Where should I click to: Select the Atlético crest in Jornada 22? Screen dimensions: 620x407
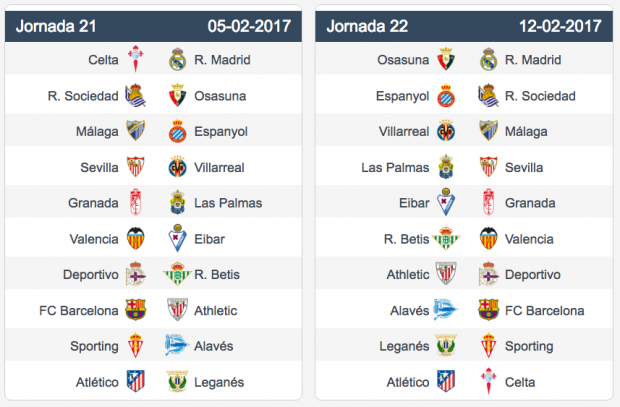pos(446,381)
